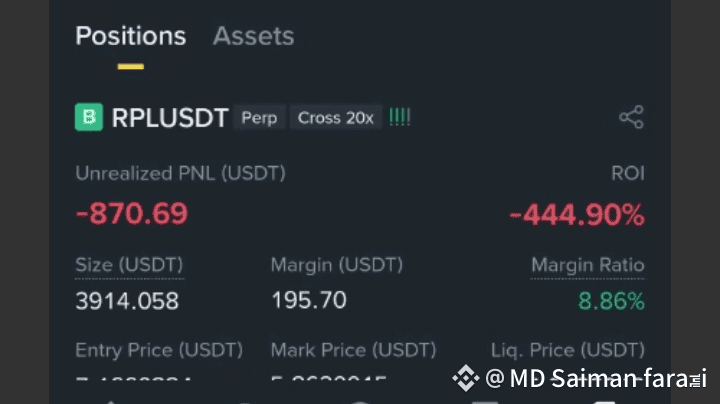
Task: Click the share position icon
Action: 631,117
